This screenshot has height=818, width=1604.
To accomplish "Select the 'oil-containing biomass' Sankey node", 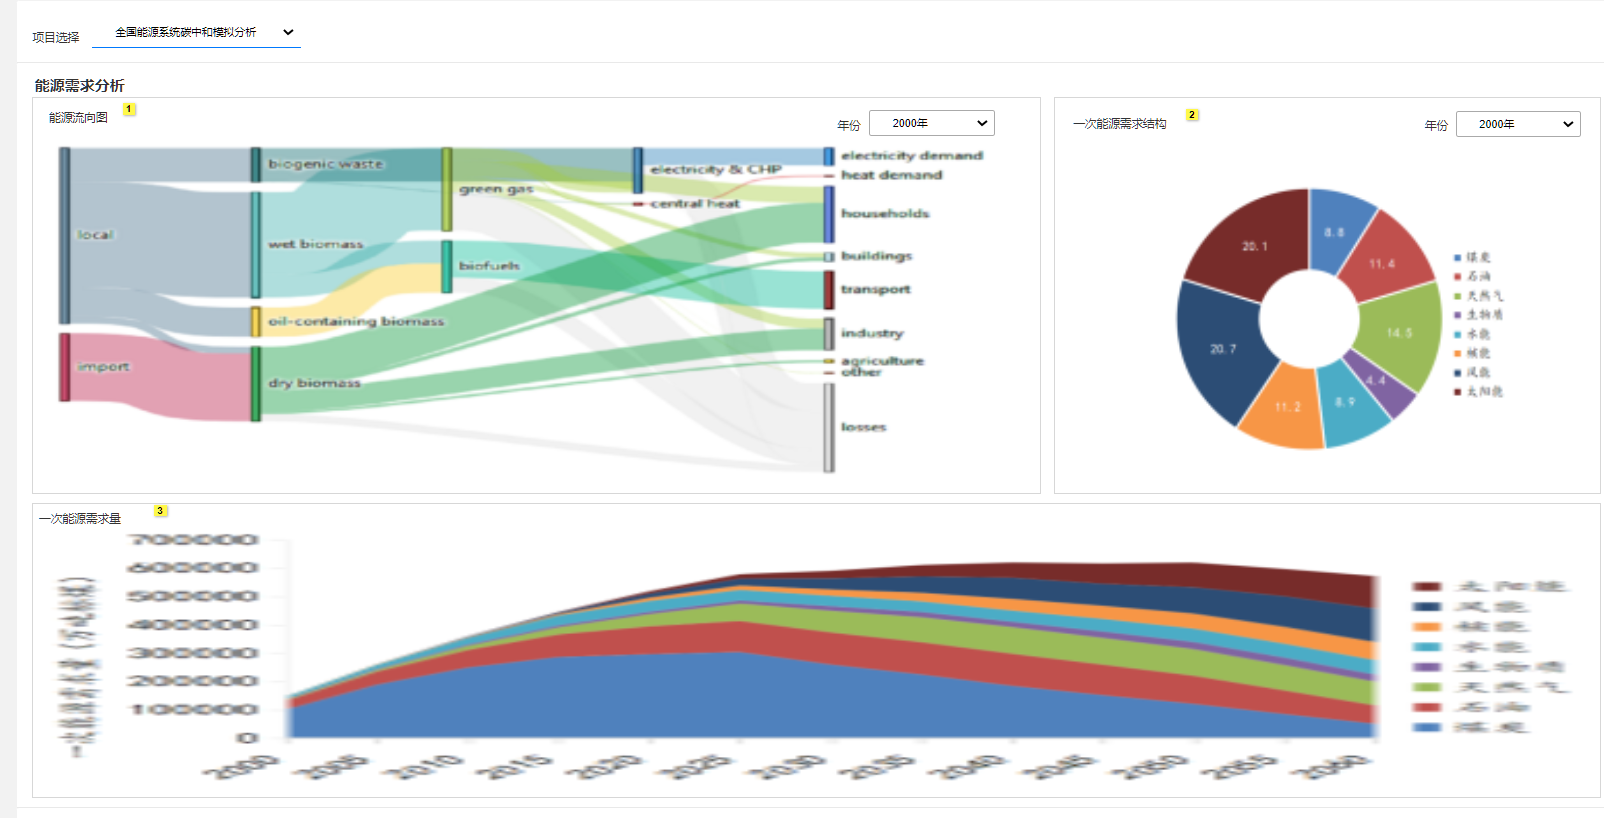I will pyautogui.click(x=256, y=322).
